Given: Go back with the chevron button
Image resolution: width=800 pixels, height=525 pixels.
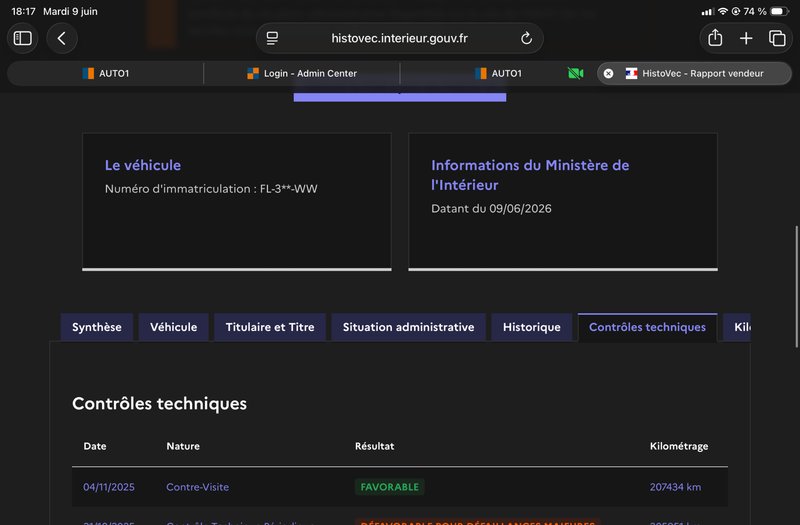Looking at the screenshot, I should pos(62,38).
